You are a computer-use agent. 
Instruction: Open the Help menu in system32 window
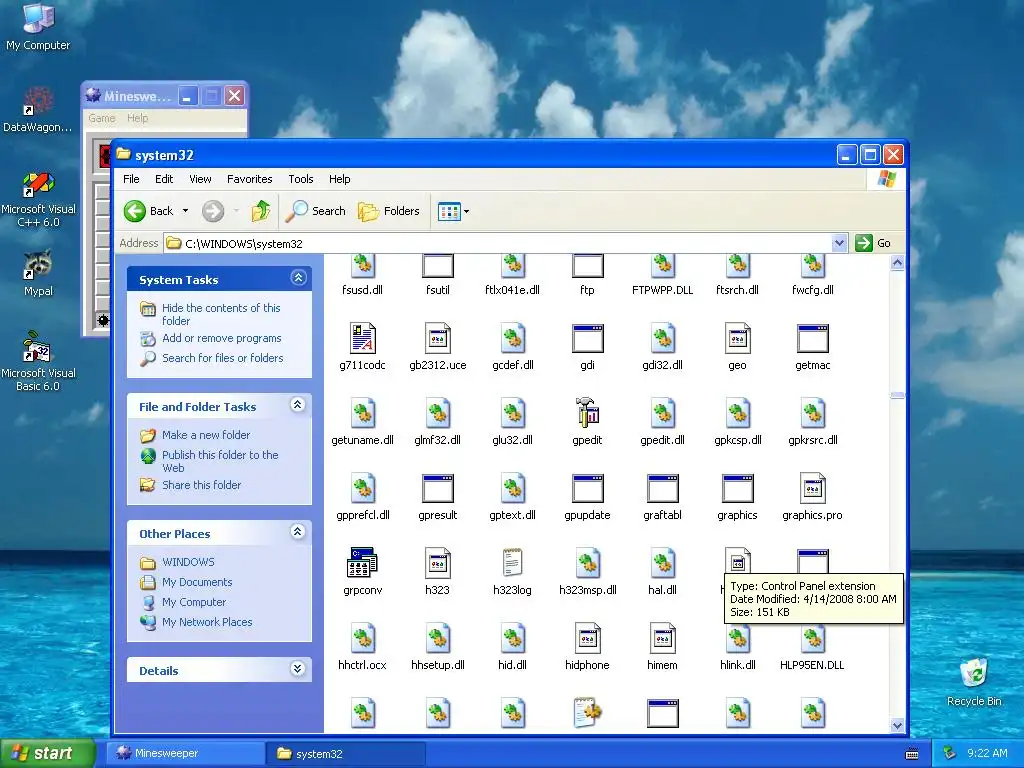(x=340, y=179)
